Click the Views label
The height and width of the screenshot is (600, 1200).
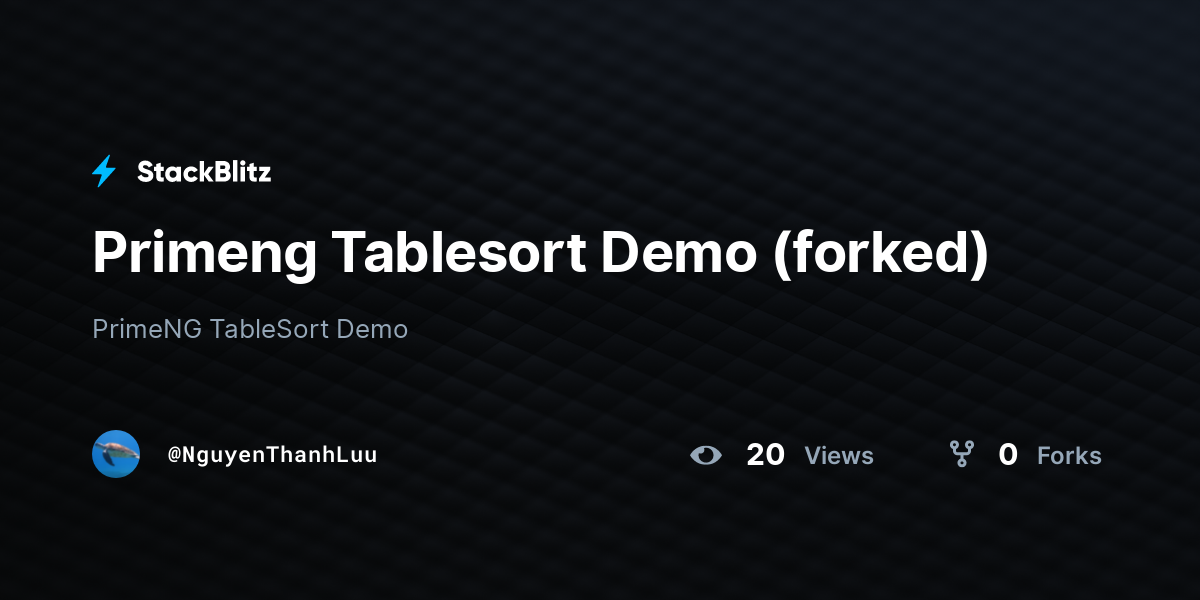coord(839,456)
